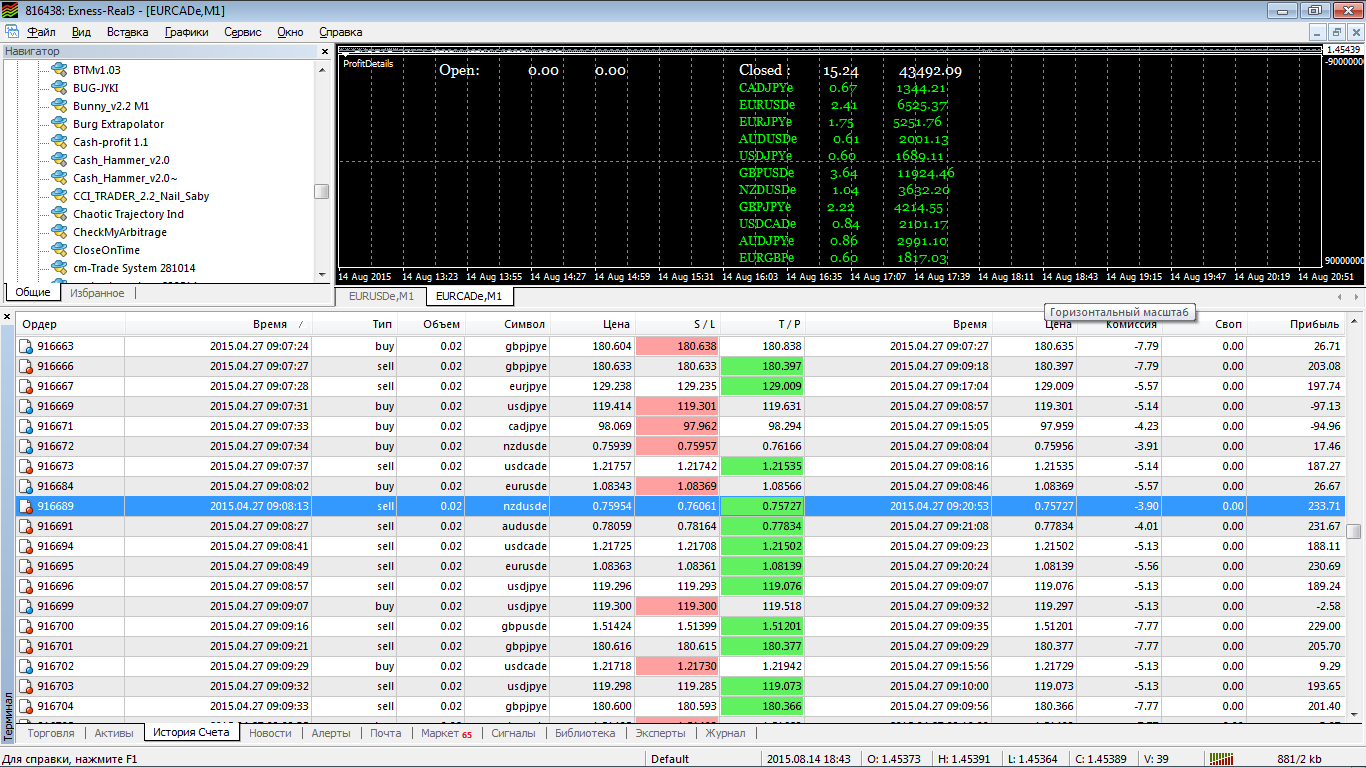Click order 916663 row icon
Viewport: 1366px width, 768px height.
[x=26, y=347]
